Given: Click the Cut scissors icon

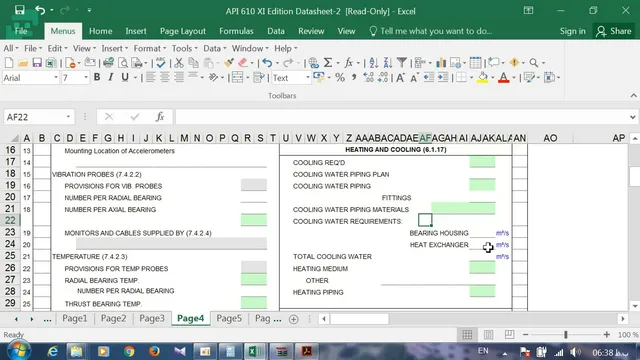Looking at the screenshot, I should pyautogui.click(x=179, y=62).
